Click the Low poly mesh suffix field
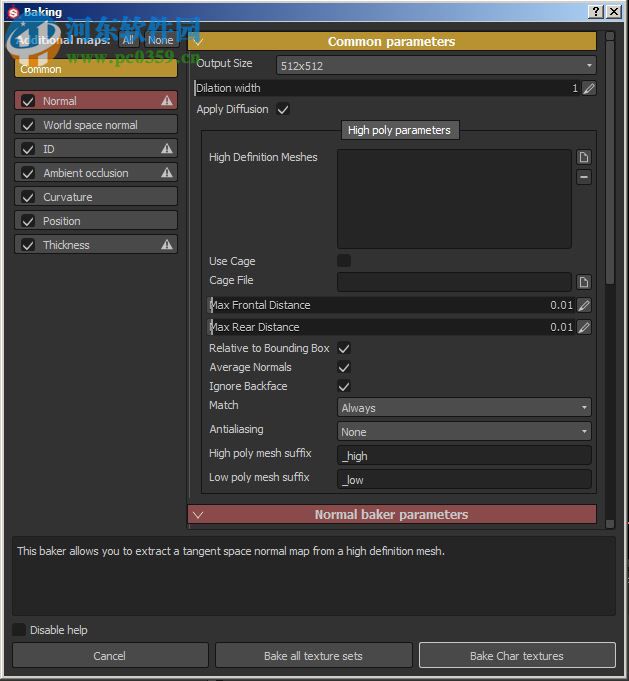 (x=464, y=479)
